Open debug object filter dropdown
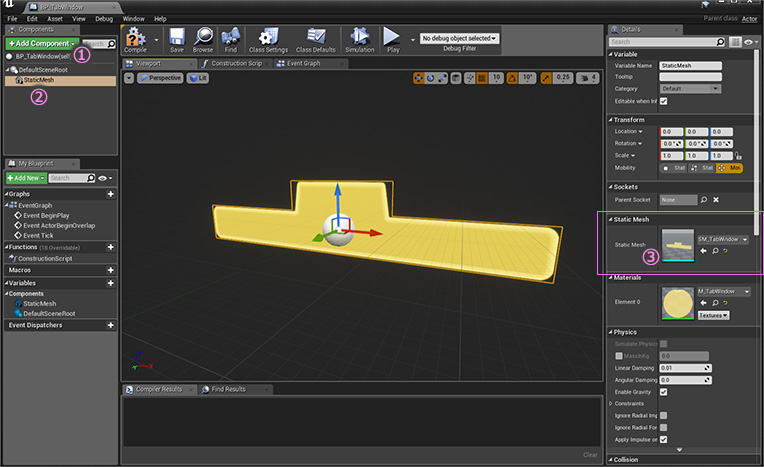The height and width of the screenshot is (467, 764). (x=459, y=39)
